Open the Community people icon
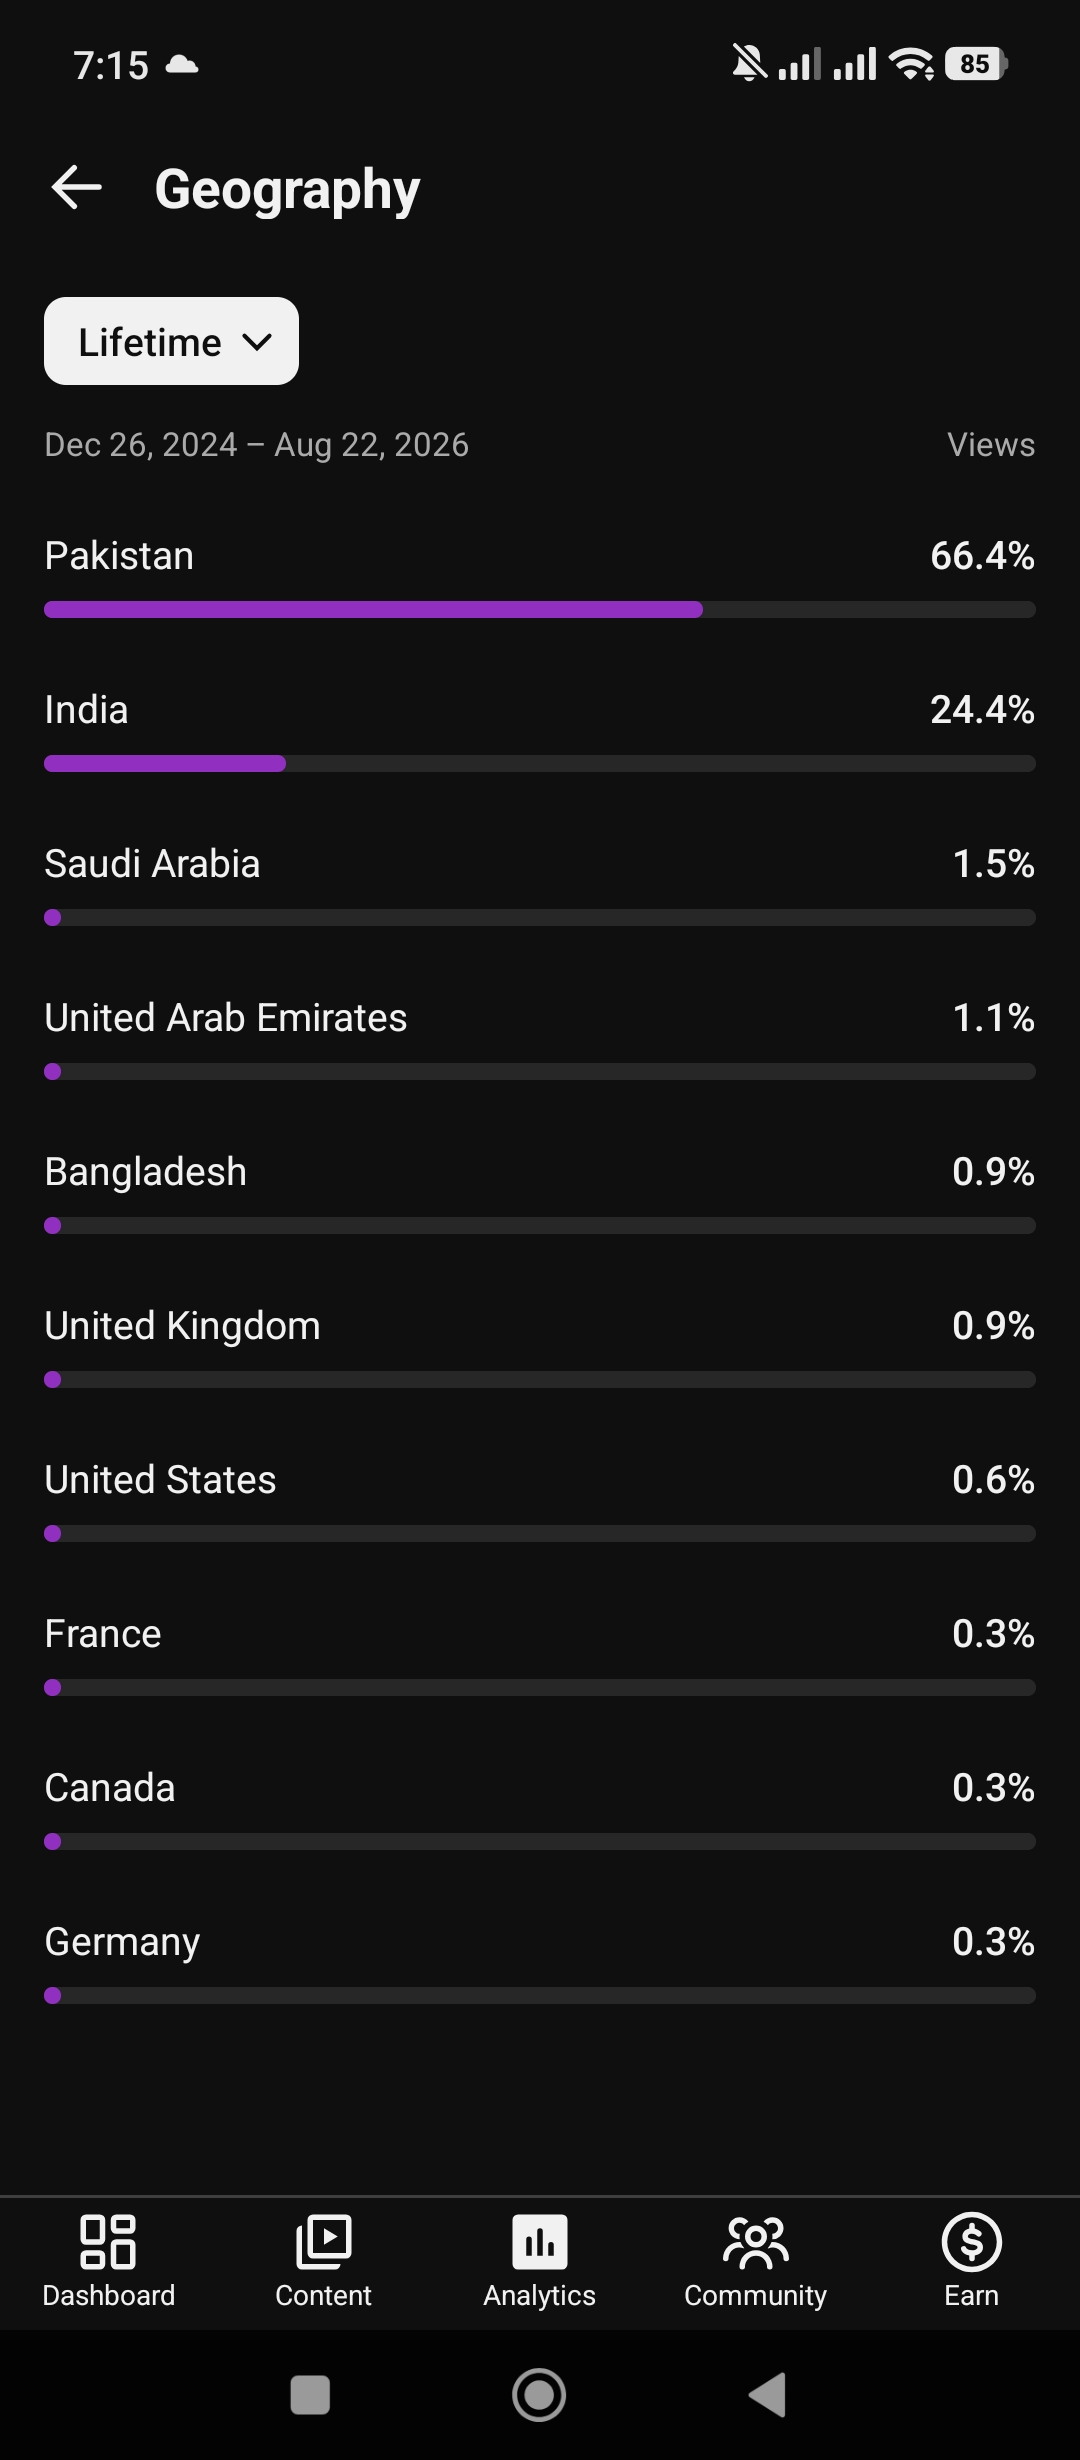 coord(756,2241)
